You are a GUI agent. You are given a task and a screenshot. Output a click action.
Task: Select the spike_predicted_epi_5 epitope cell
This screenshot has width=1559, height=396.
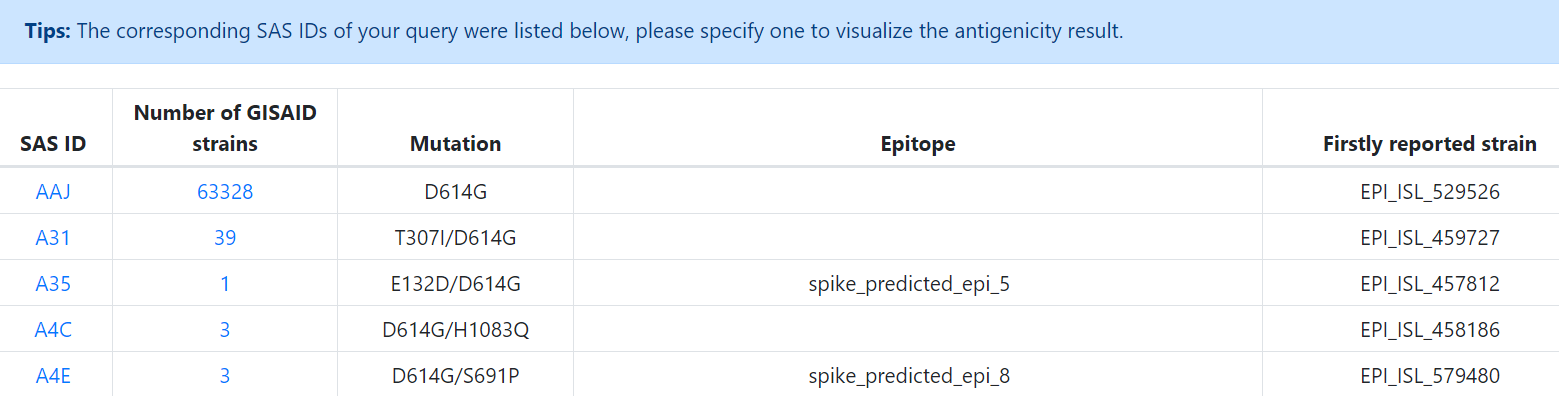[x=909, y=284]
